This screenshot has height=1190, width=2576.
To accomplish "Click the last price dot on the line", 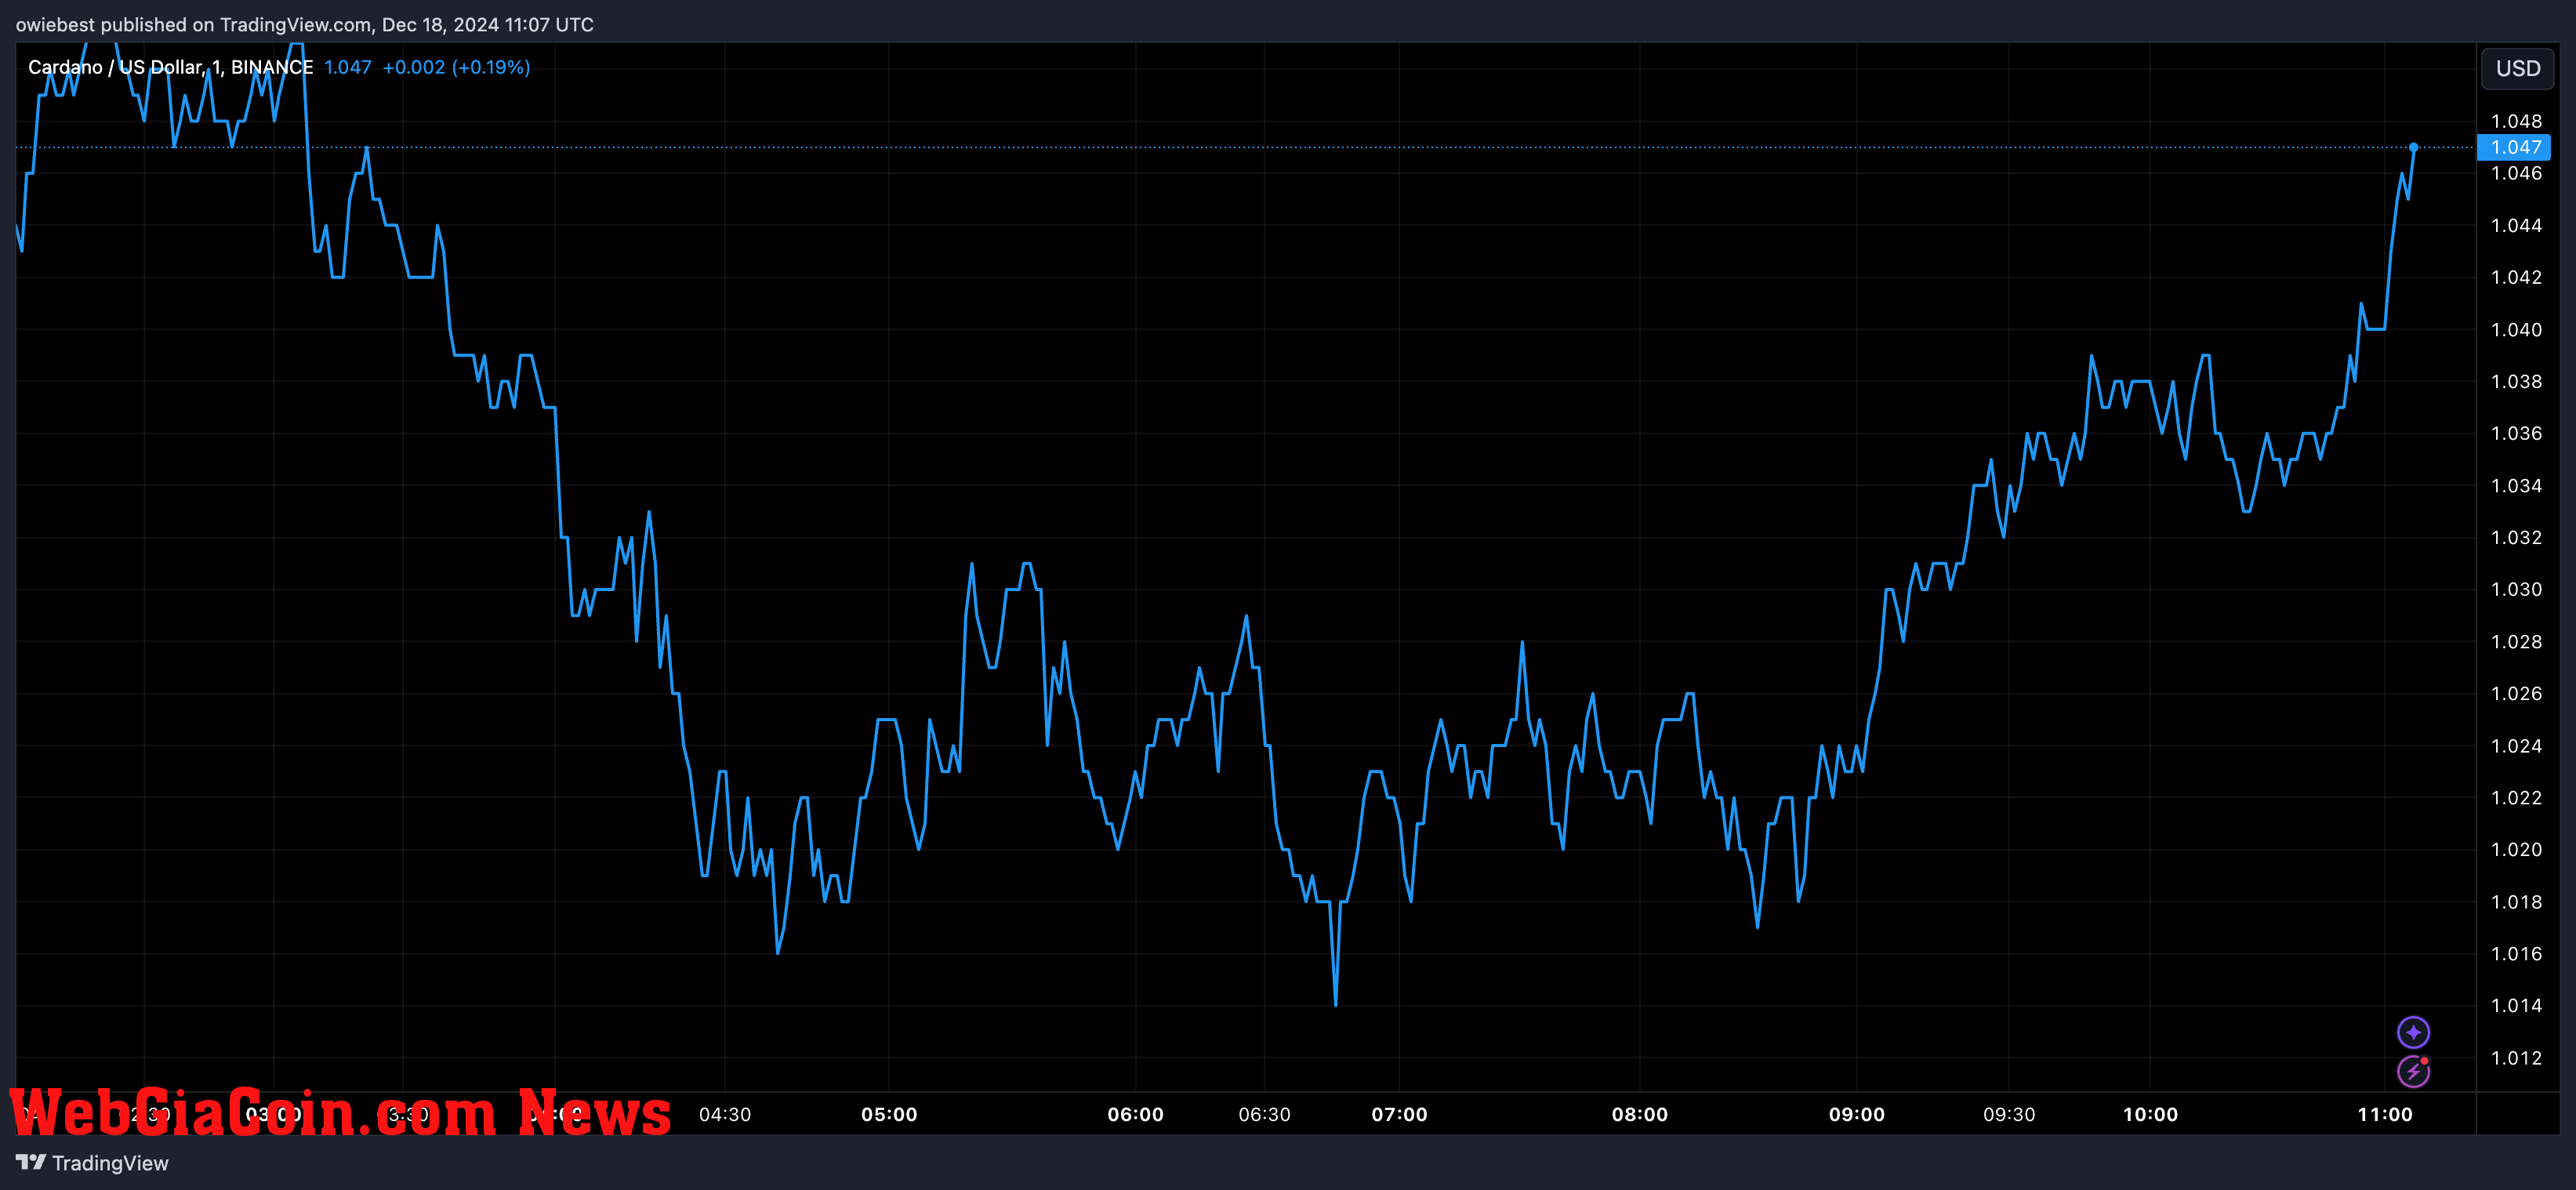I will pyautogui.click(x=2413, y=147).
